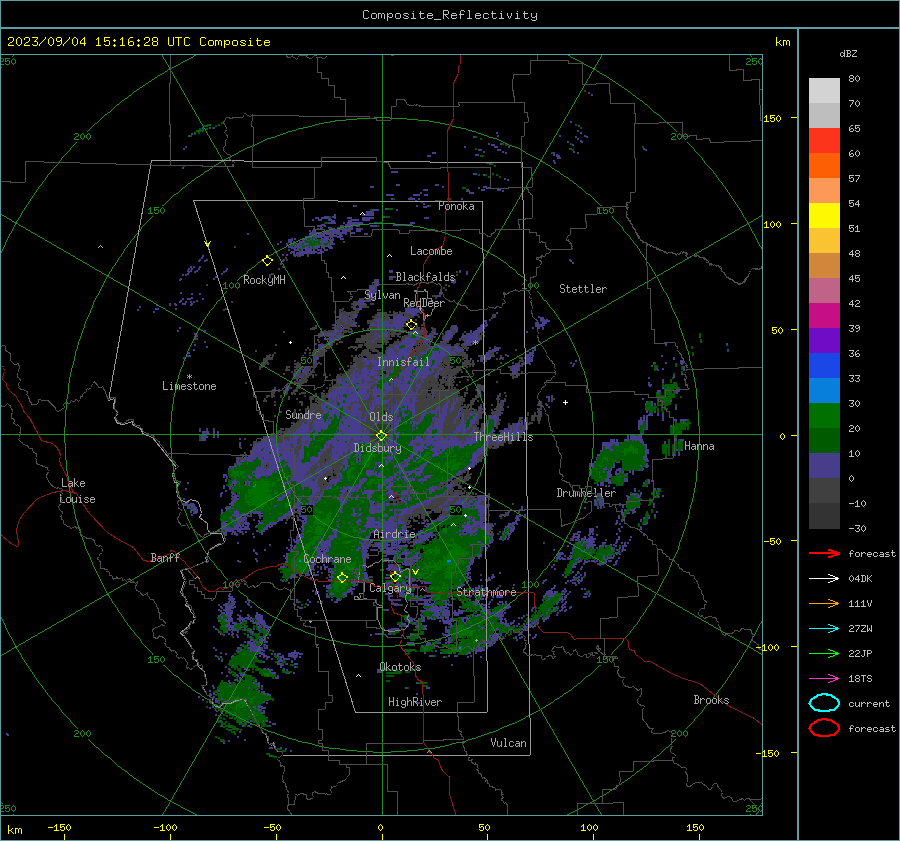Click the yellow diamond marker near RockyMH
This screenshot has height=841, width=900.
coord(267,261)
